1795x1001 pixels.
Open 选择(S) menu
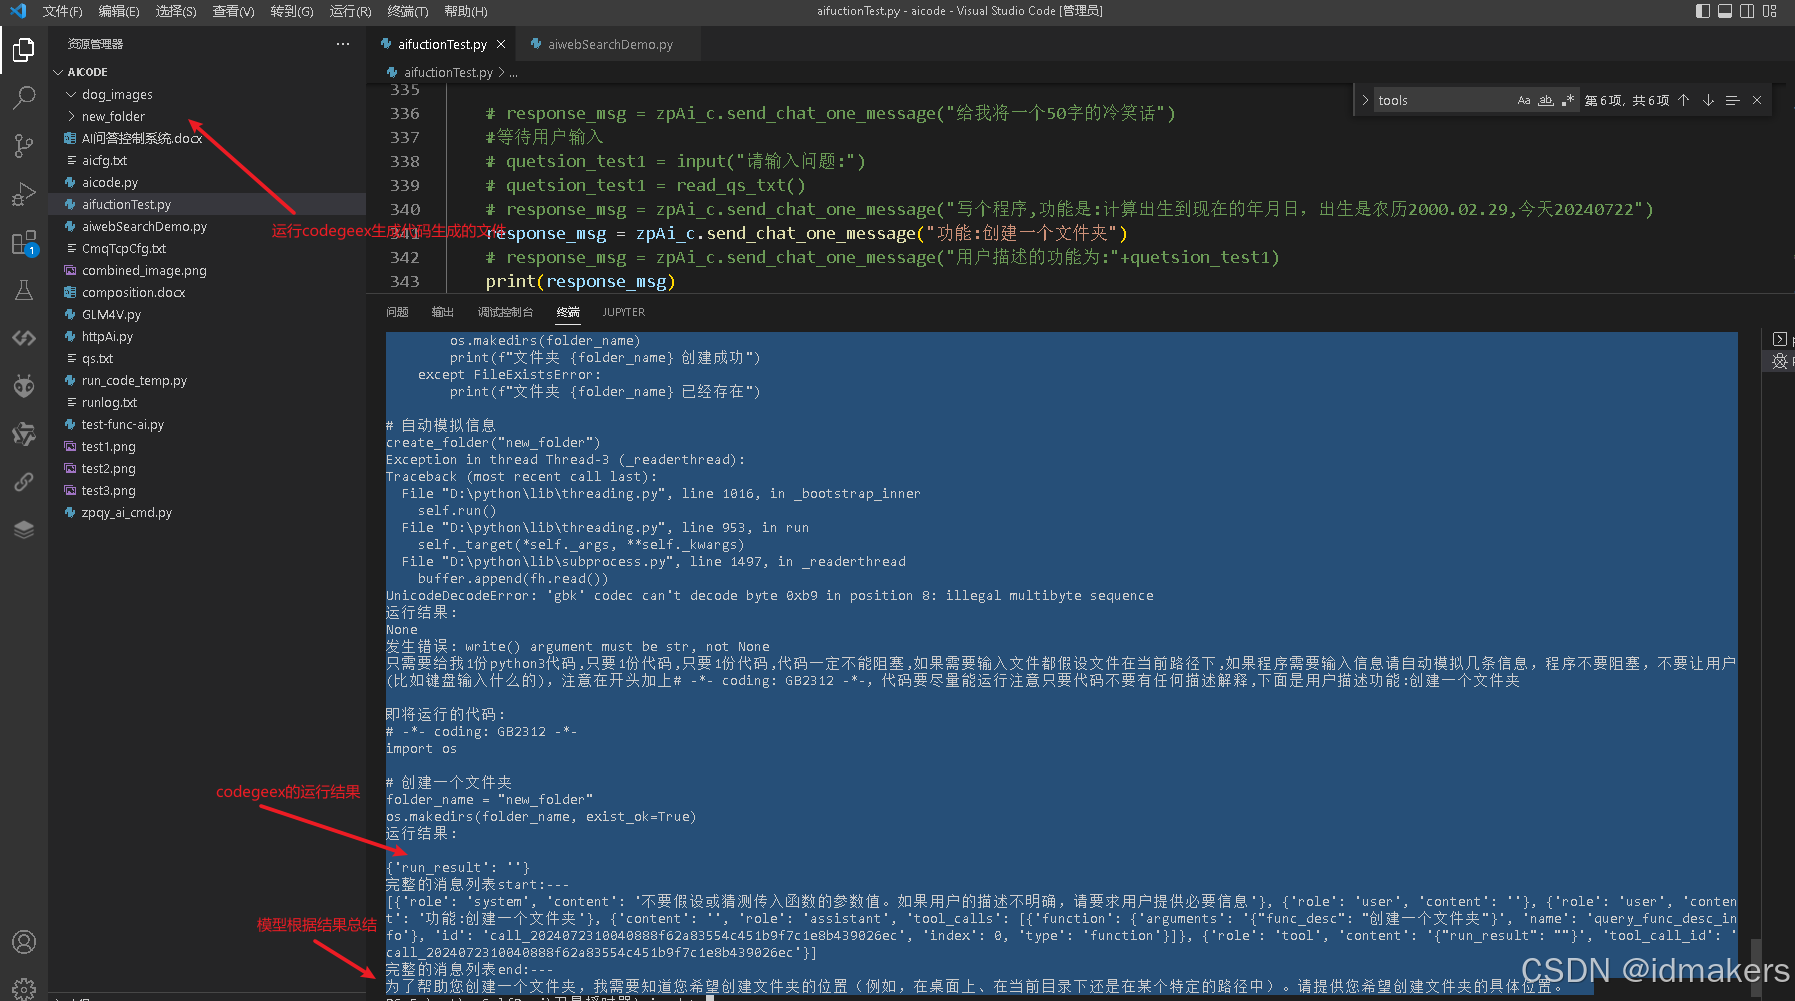coord(176,11)
